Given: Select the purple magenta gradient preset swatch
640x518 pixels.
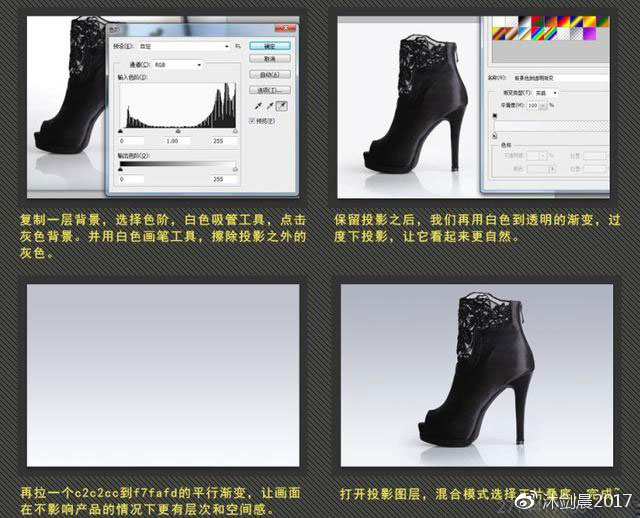Looking at the screenshot, I should pyautogui.click(x=589, y=34).
